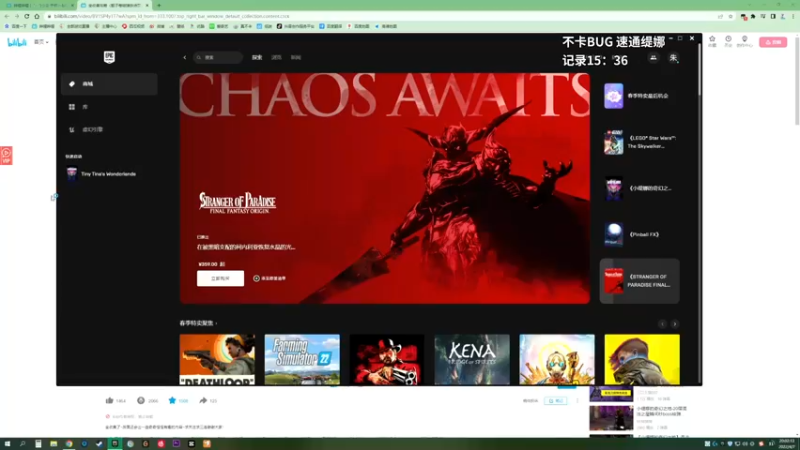800x450 pixels.
Task: Open Chrome's three-dot menu
Action: (x=793, y=16)
